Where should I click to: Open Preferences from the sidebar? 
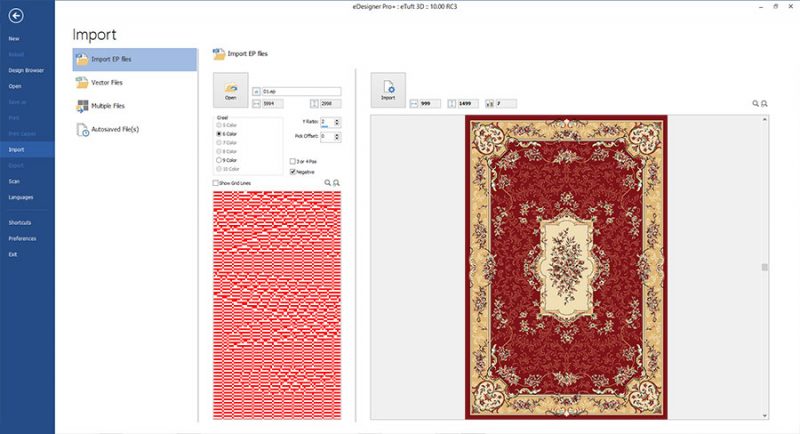click(x=22, y=239)
